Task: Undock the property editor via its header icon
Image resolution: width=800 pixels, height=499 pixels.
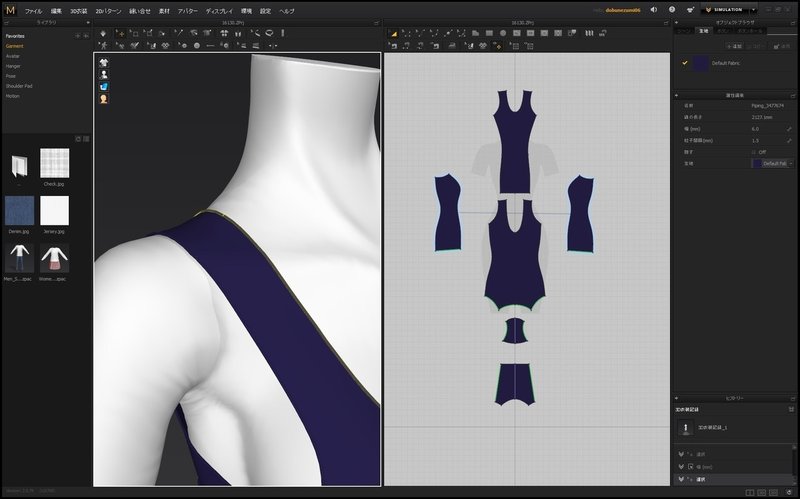Action: tap(793, 95)
